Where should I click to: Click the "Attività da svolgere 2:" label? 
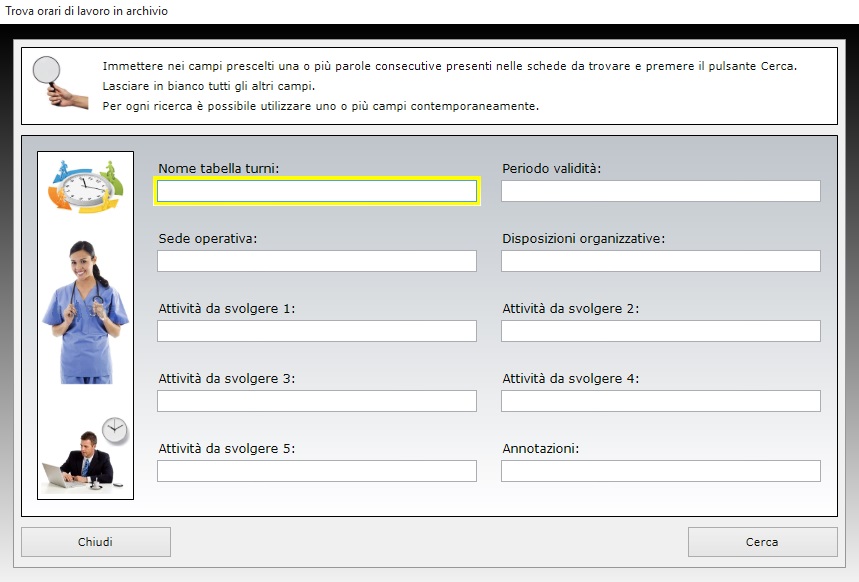pos(571,309)
